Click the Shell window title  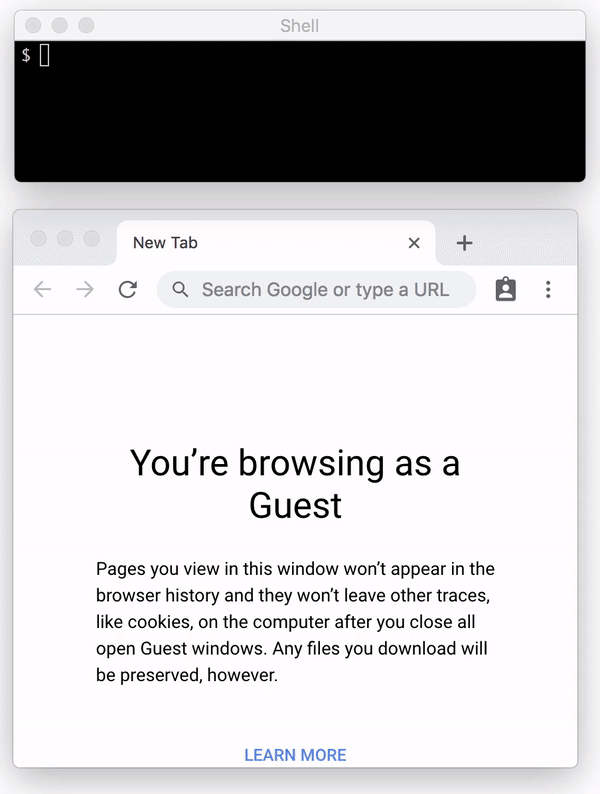300,25
